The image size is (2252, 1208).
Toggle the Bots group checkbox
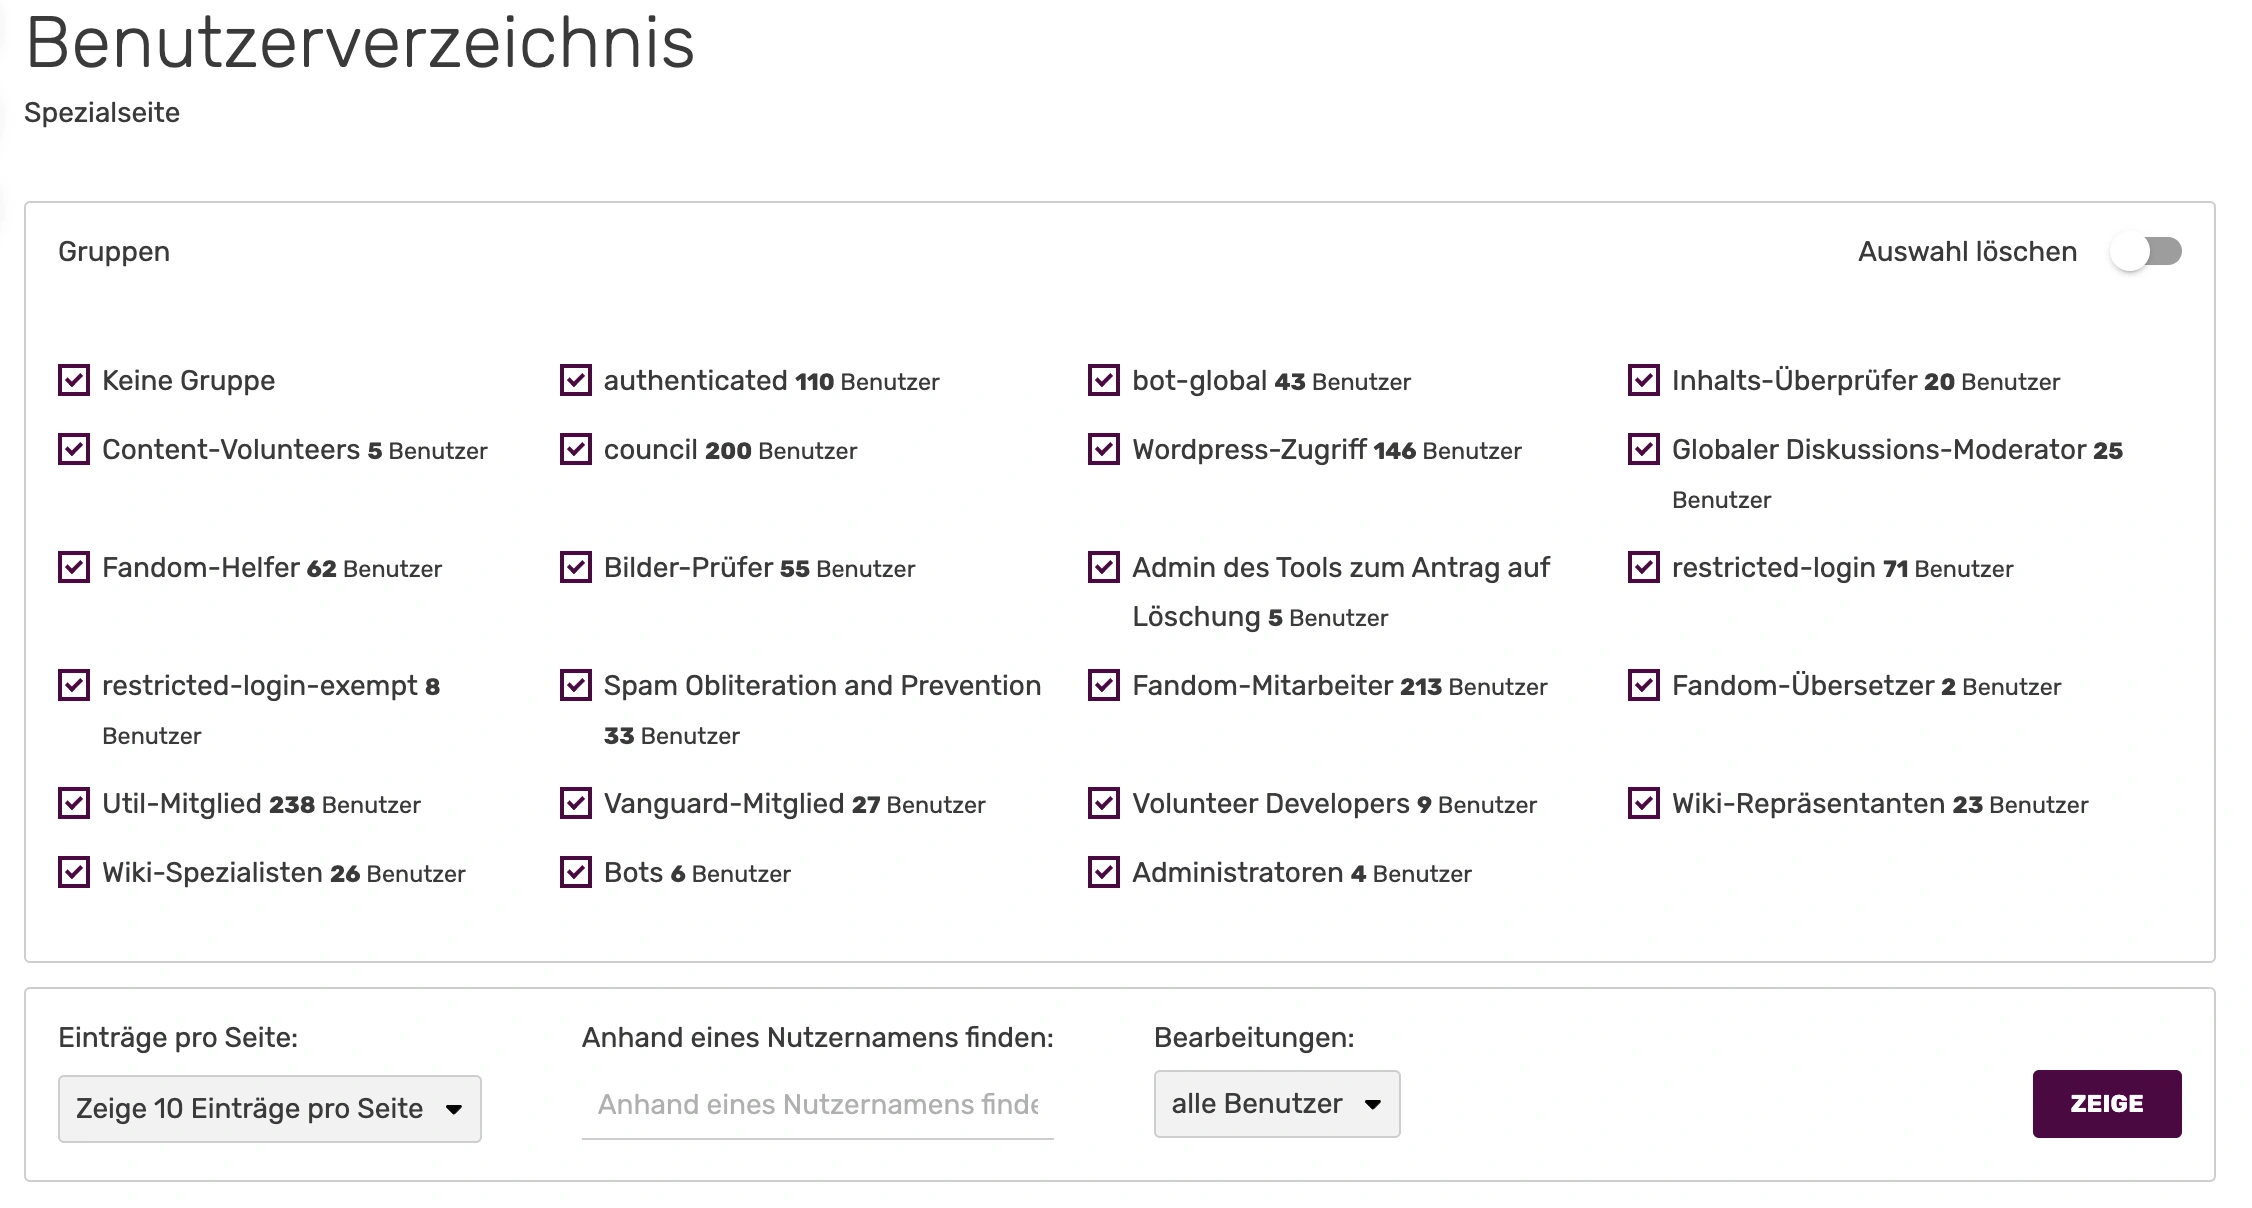coord(576,873)
